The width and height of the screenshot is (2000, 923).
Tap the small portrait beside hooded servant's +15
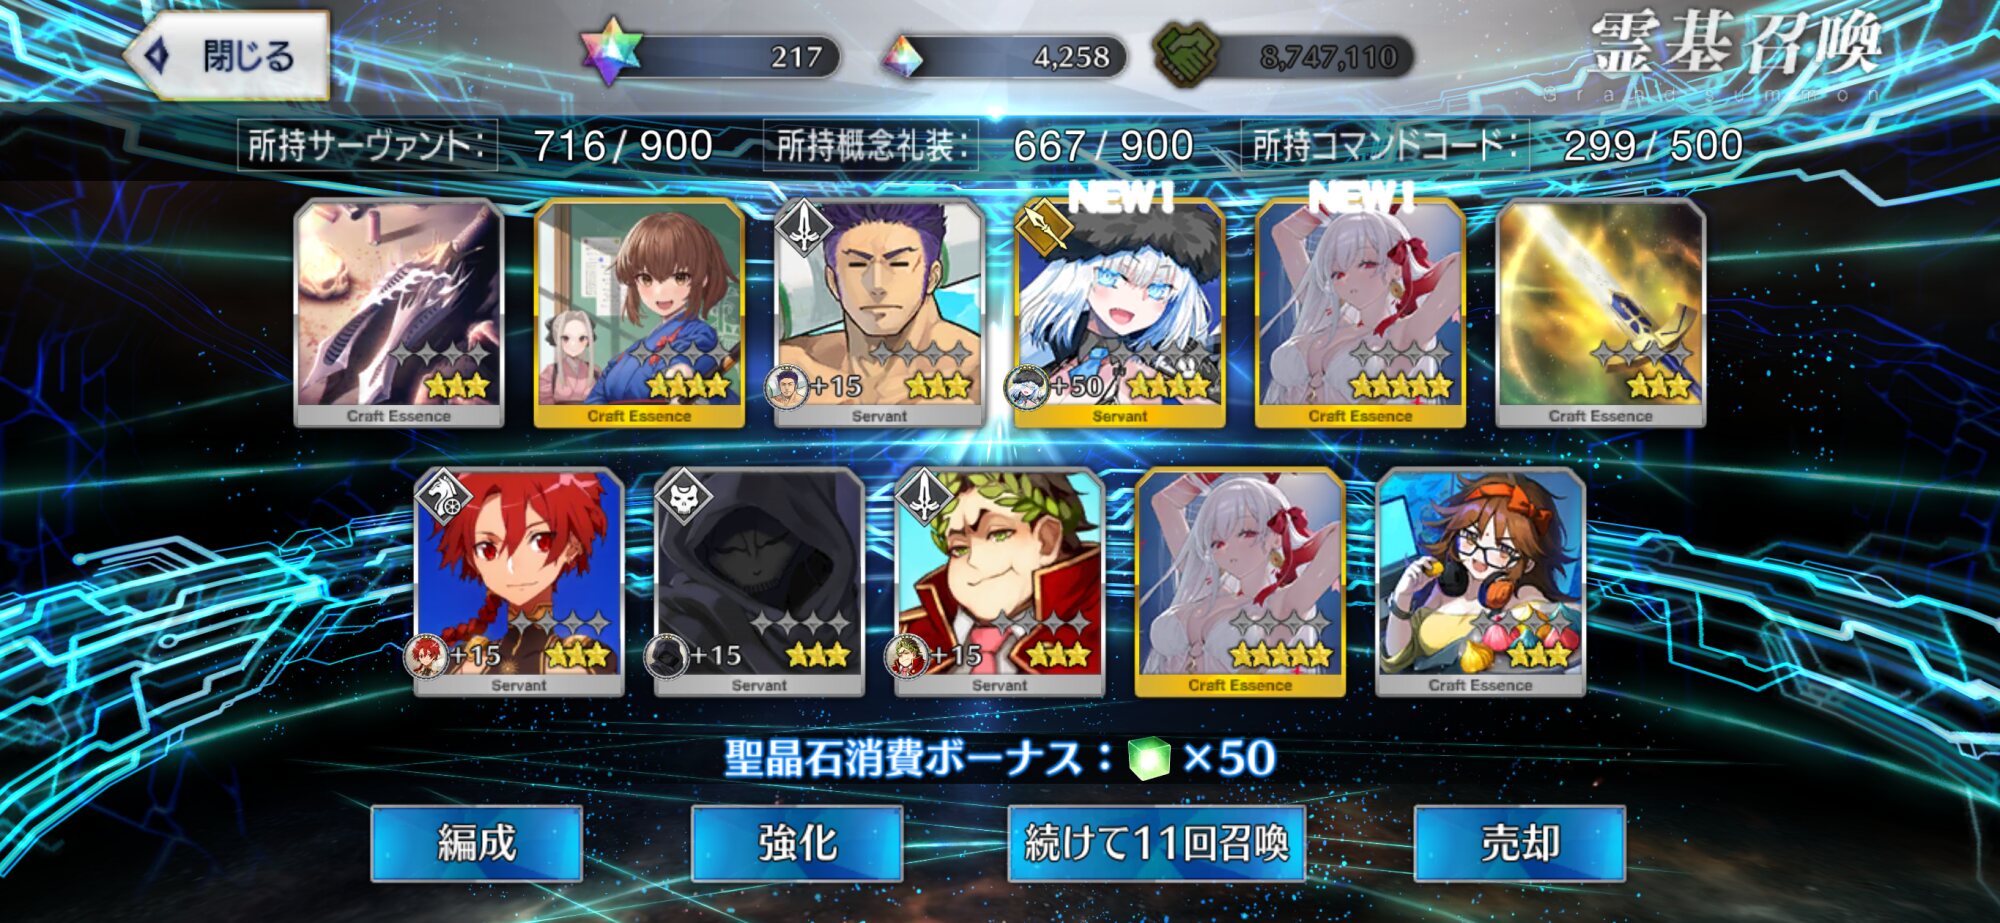[666, 657]
